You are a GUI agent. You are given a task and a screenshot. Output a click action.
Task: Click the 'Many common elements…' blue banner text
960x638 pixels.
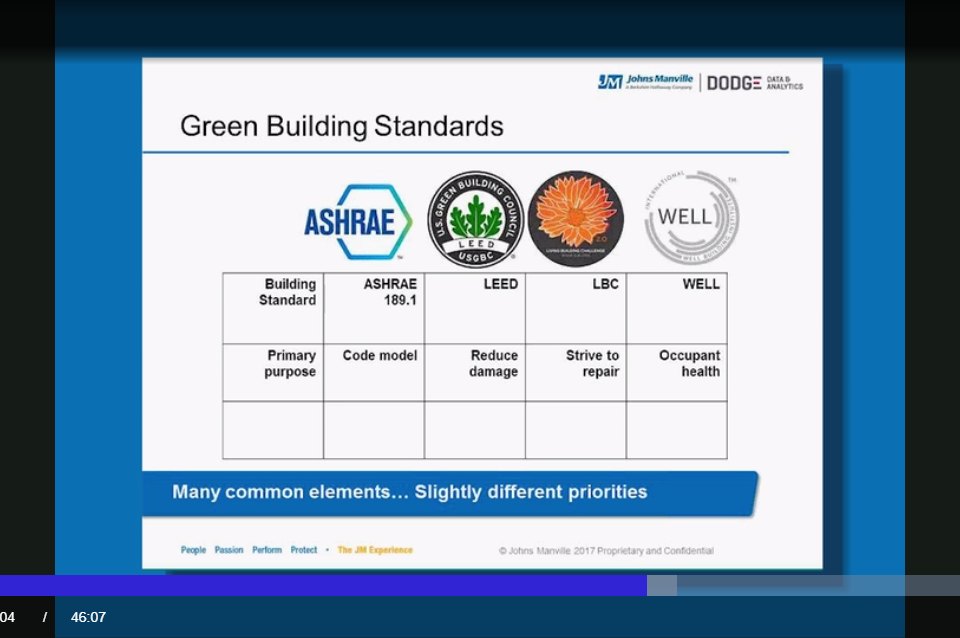(410, 492)
